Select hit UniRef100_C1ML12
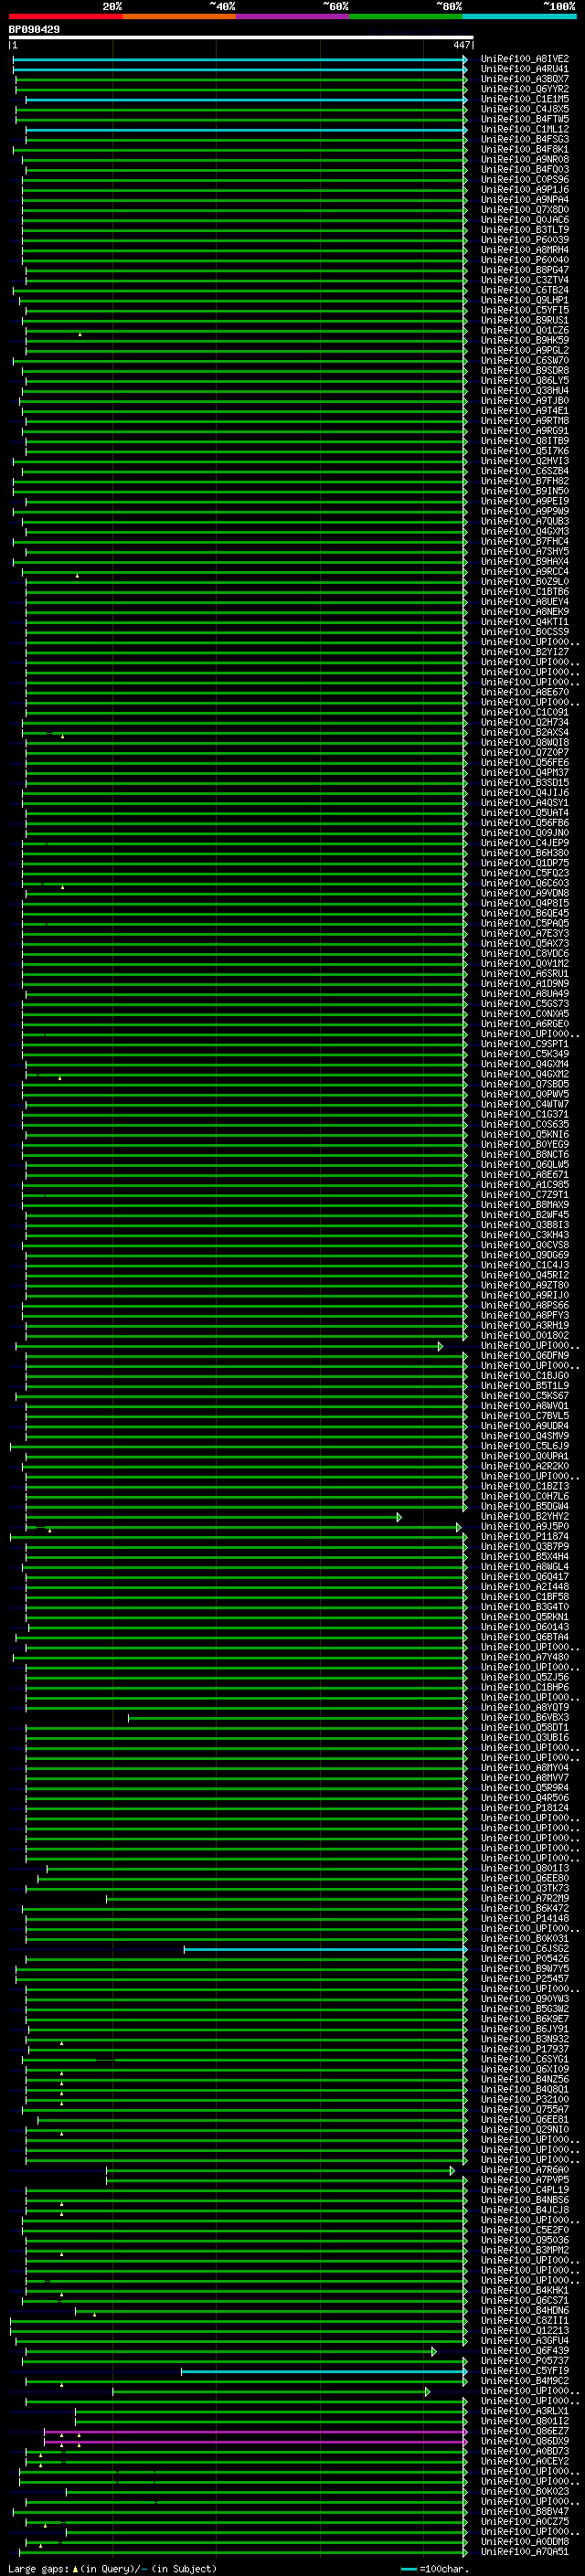 pyautogui.click(x=525, y=129)
